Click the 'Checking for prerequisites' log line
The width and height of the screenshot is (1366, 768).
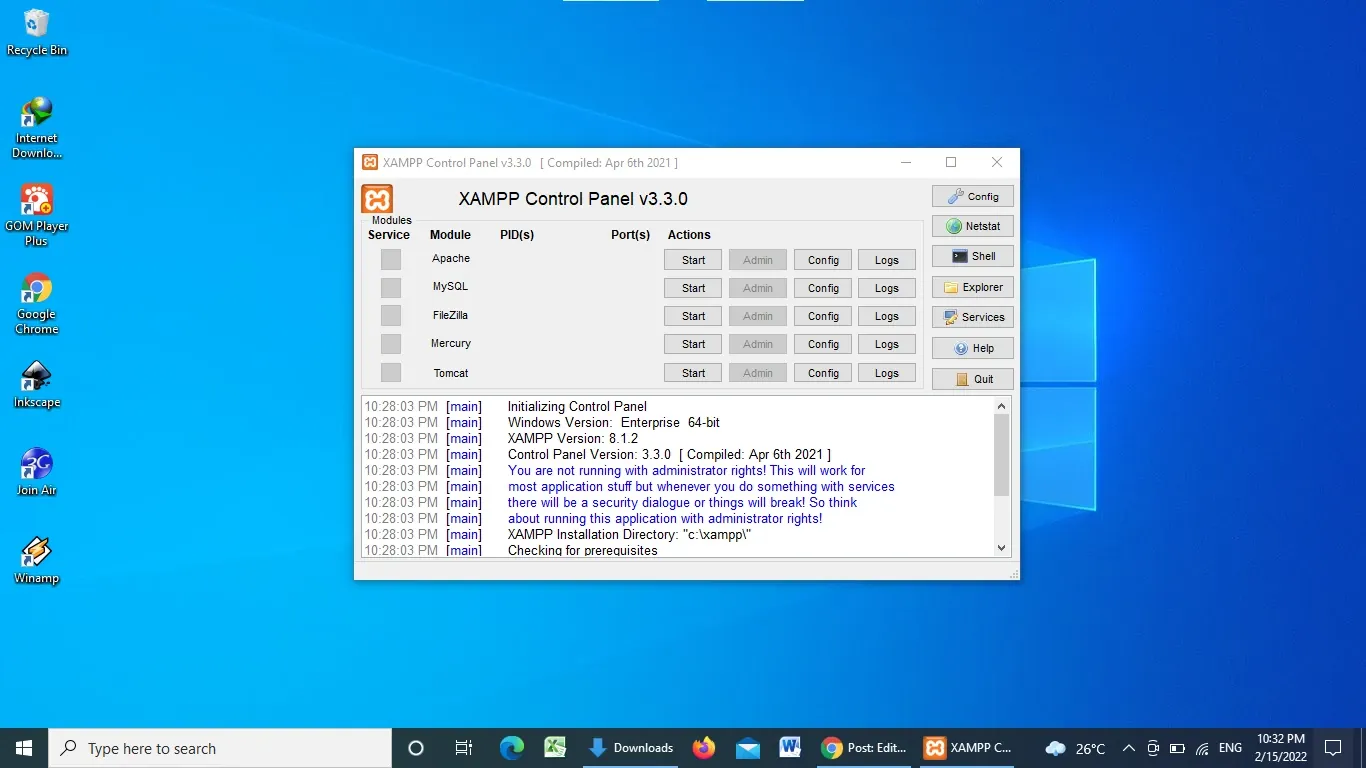pyautogui.click(x=582, y=550)
